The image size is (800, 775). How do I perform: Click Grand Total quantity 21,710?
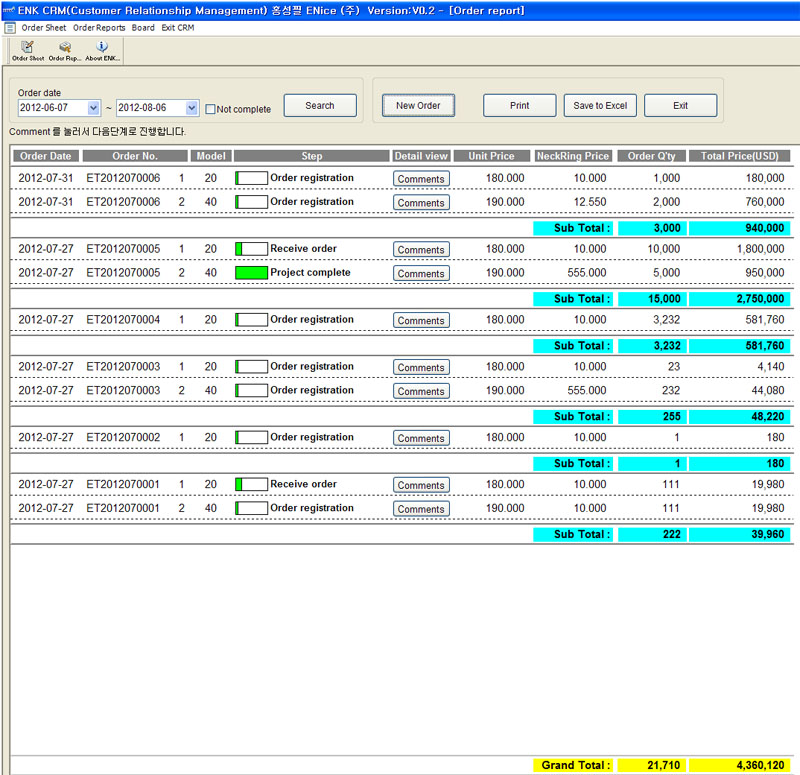point(652,765)
